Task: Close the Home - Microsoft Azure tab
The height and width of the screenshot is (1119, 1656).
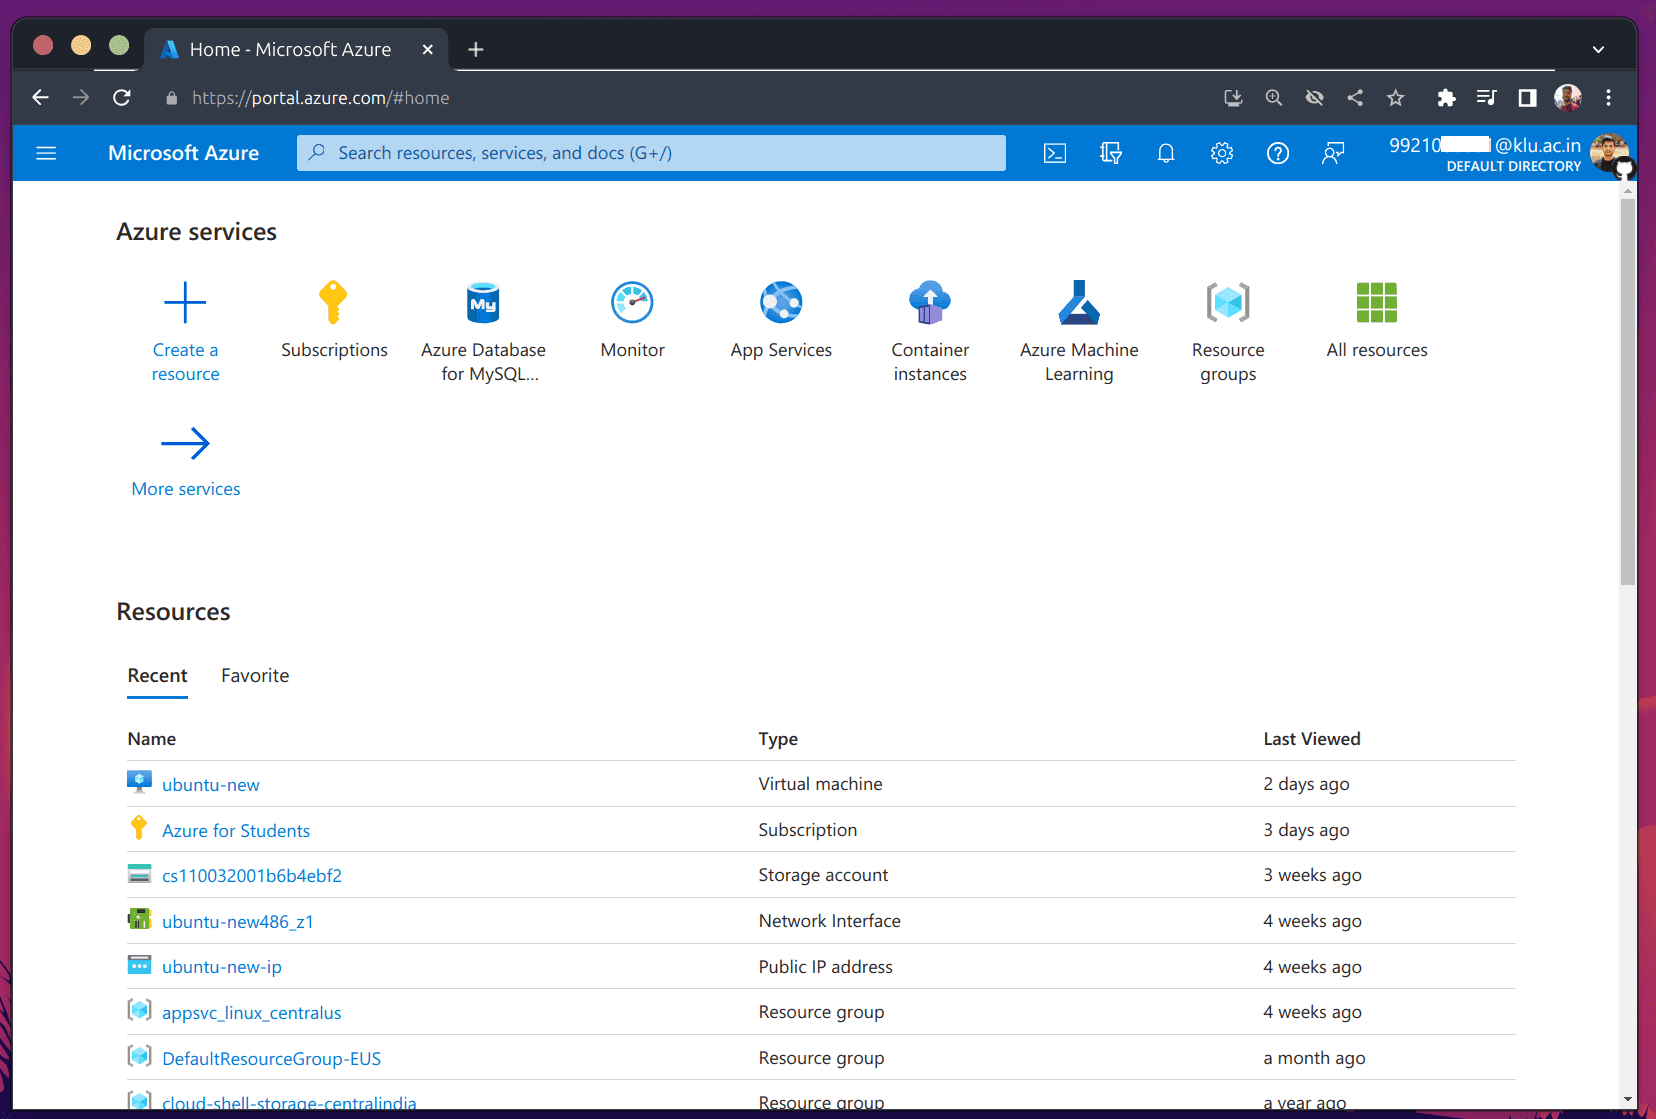Action: pyautogui.click(x=428, y=49)
